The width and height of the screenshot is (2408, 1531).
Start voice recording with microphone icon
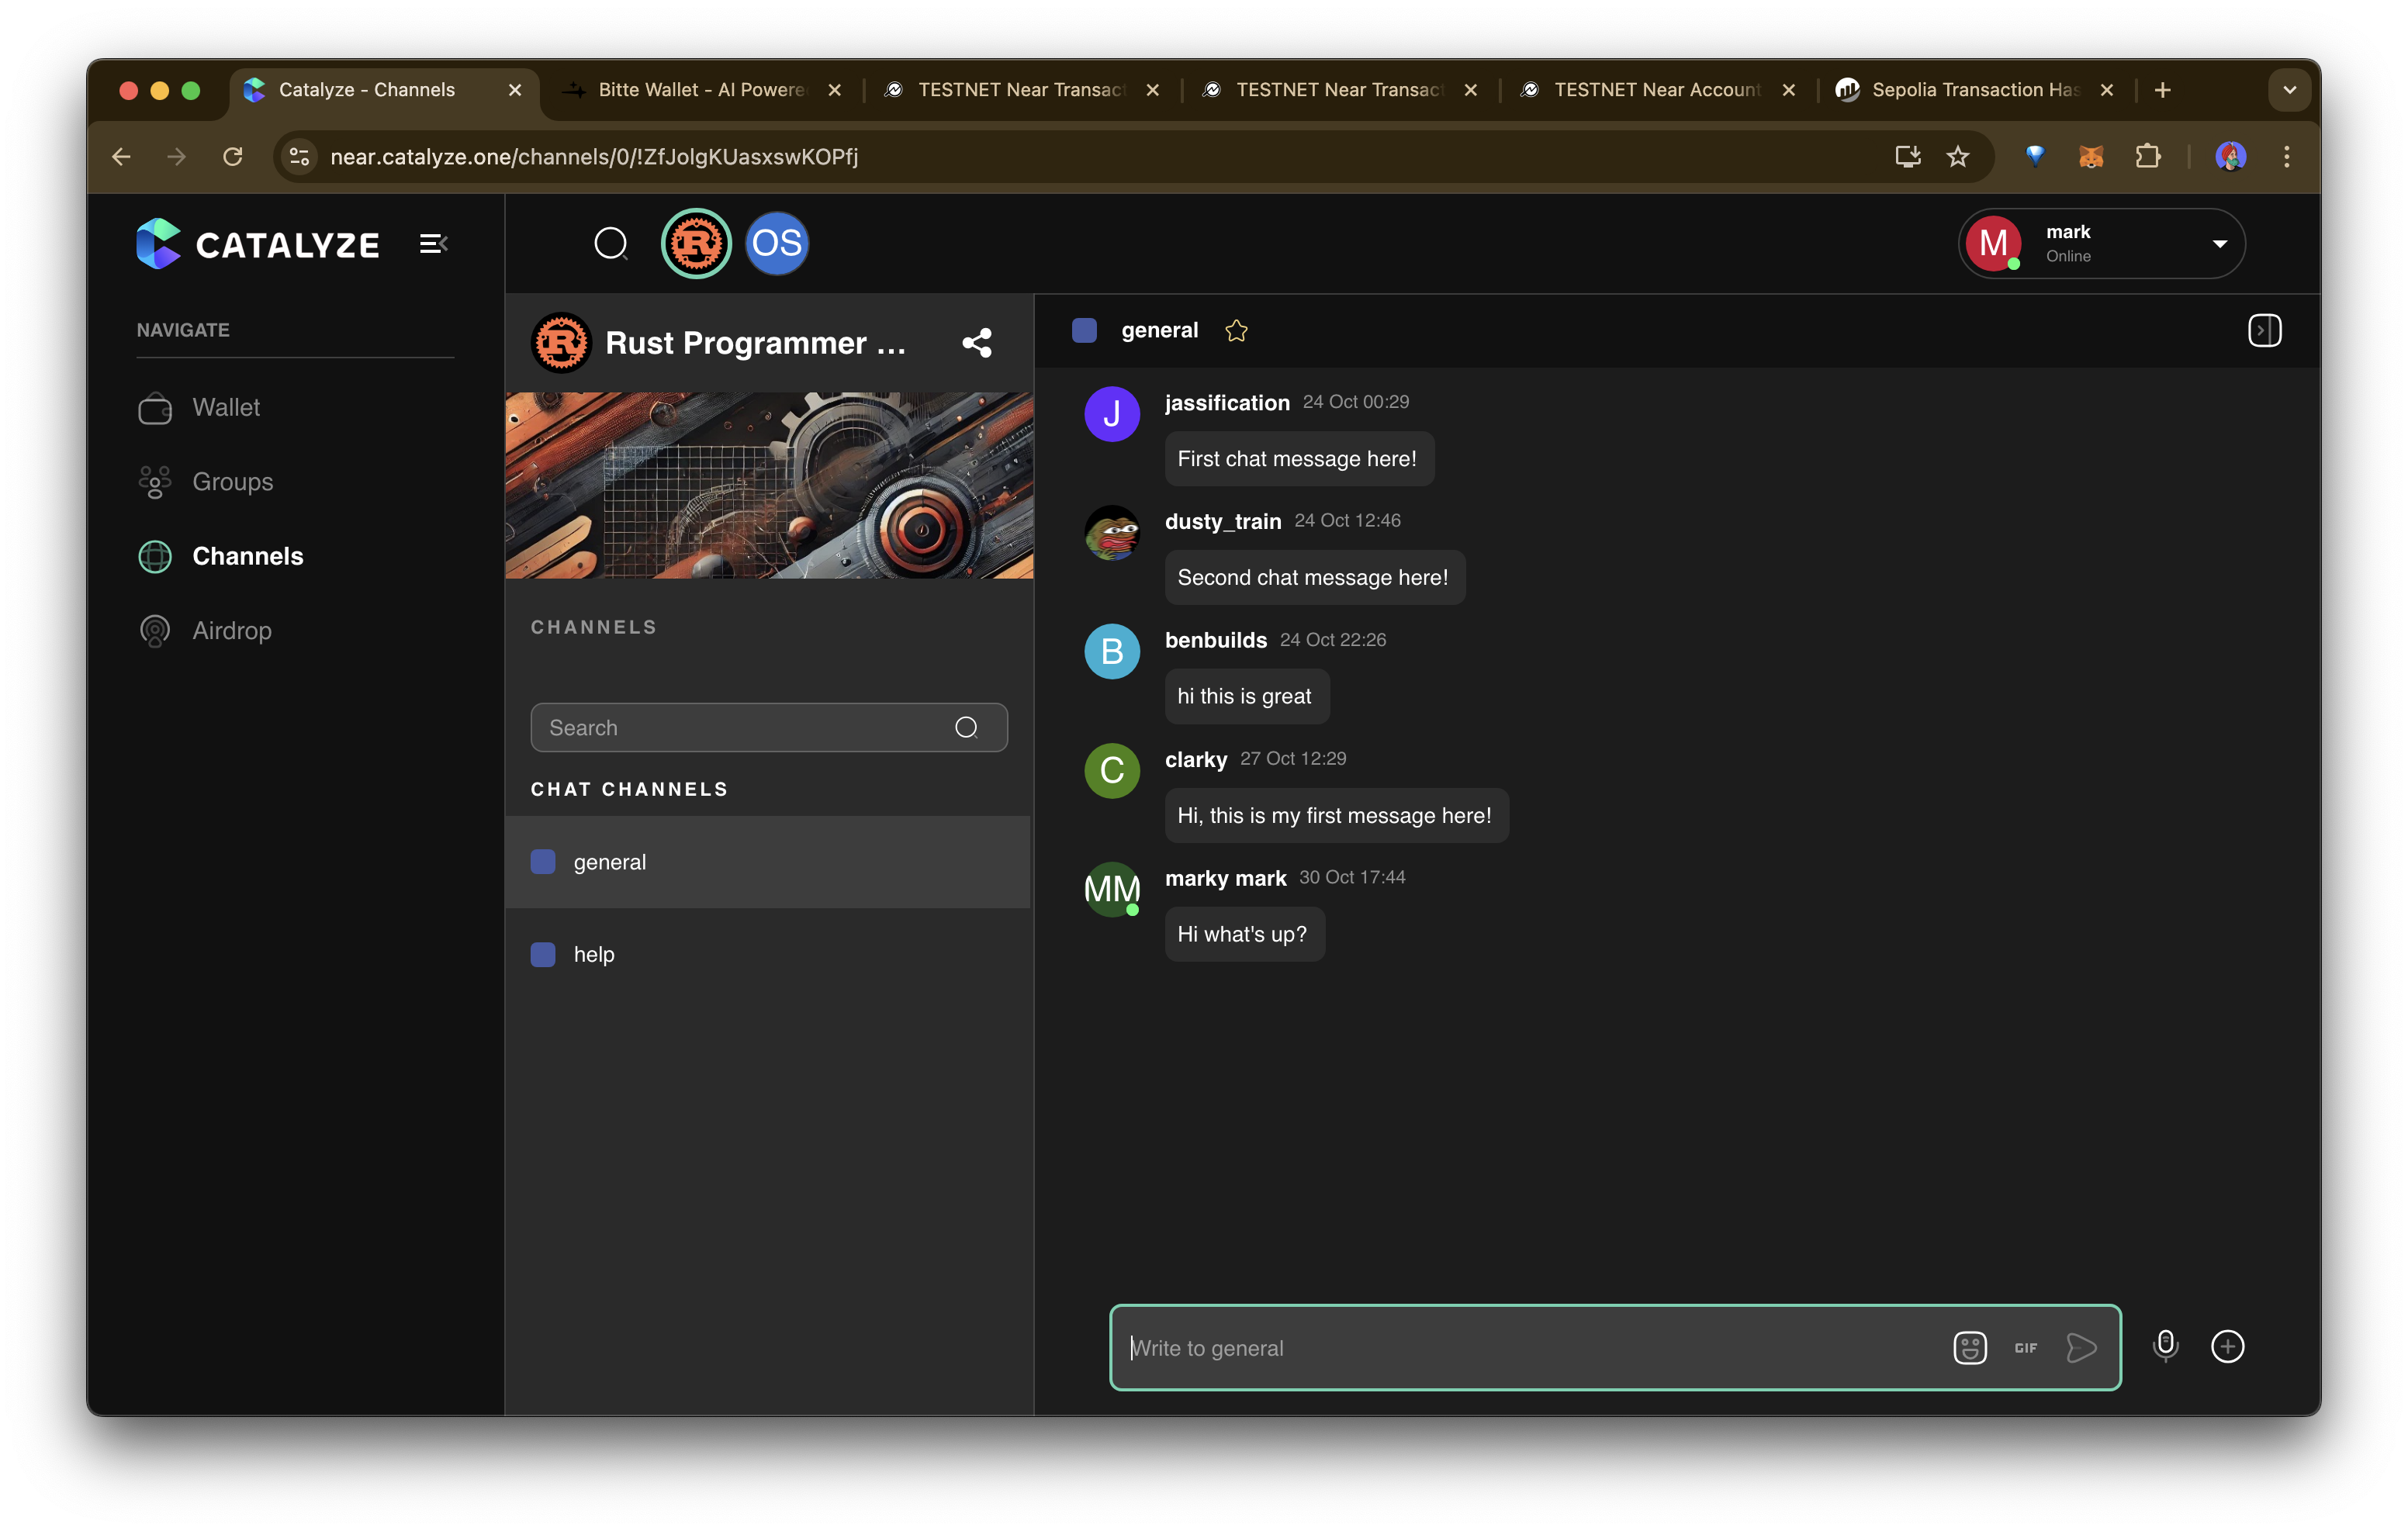(x=2165, y=1345)
